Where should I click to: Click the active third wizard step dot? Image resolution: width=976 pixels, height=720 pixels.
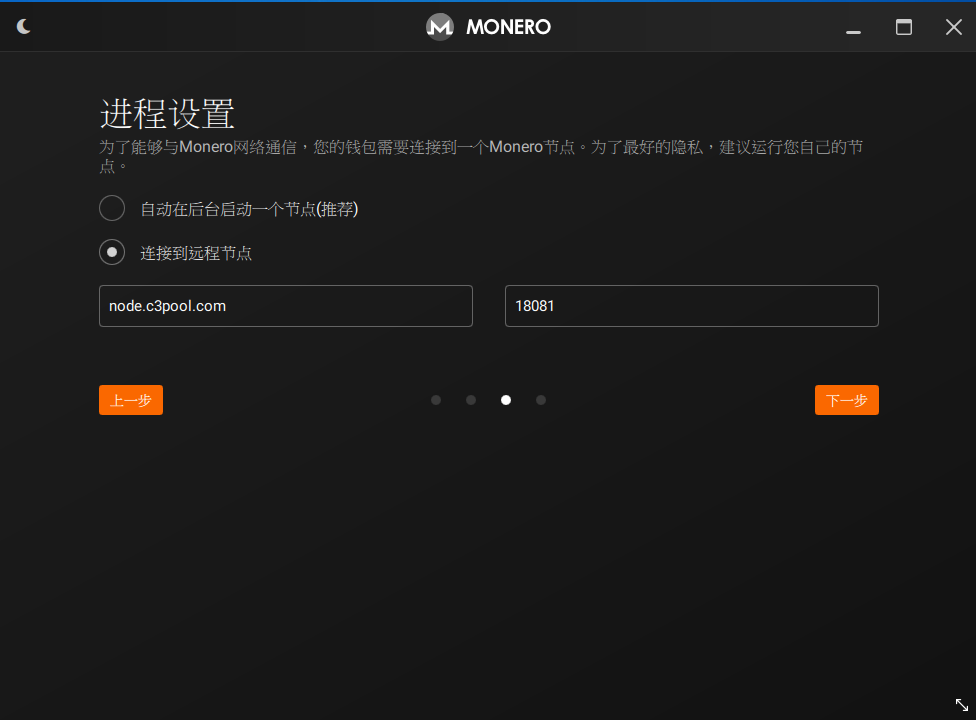pyautogui.click(x=506, y=400)
